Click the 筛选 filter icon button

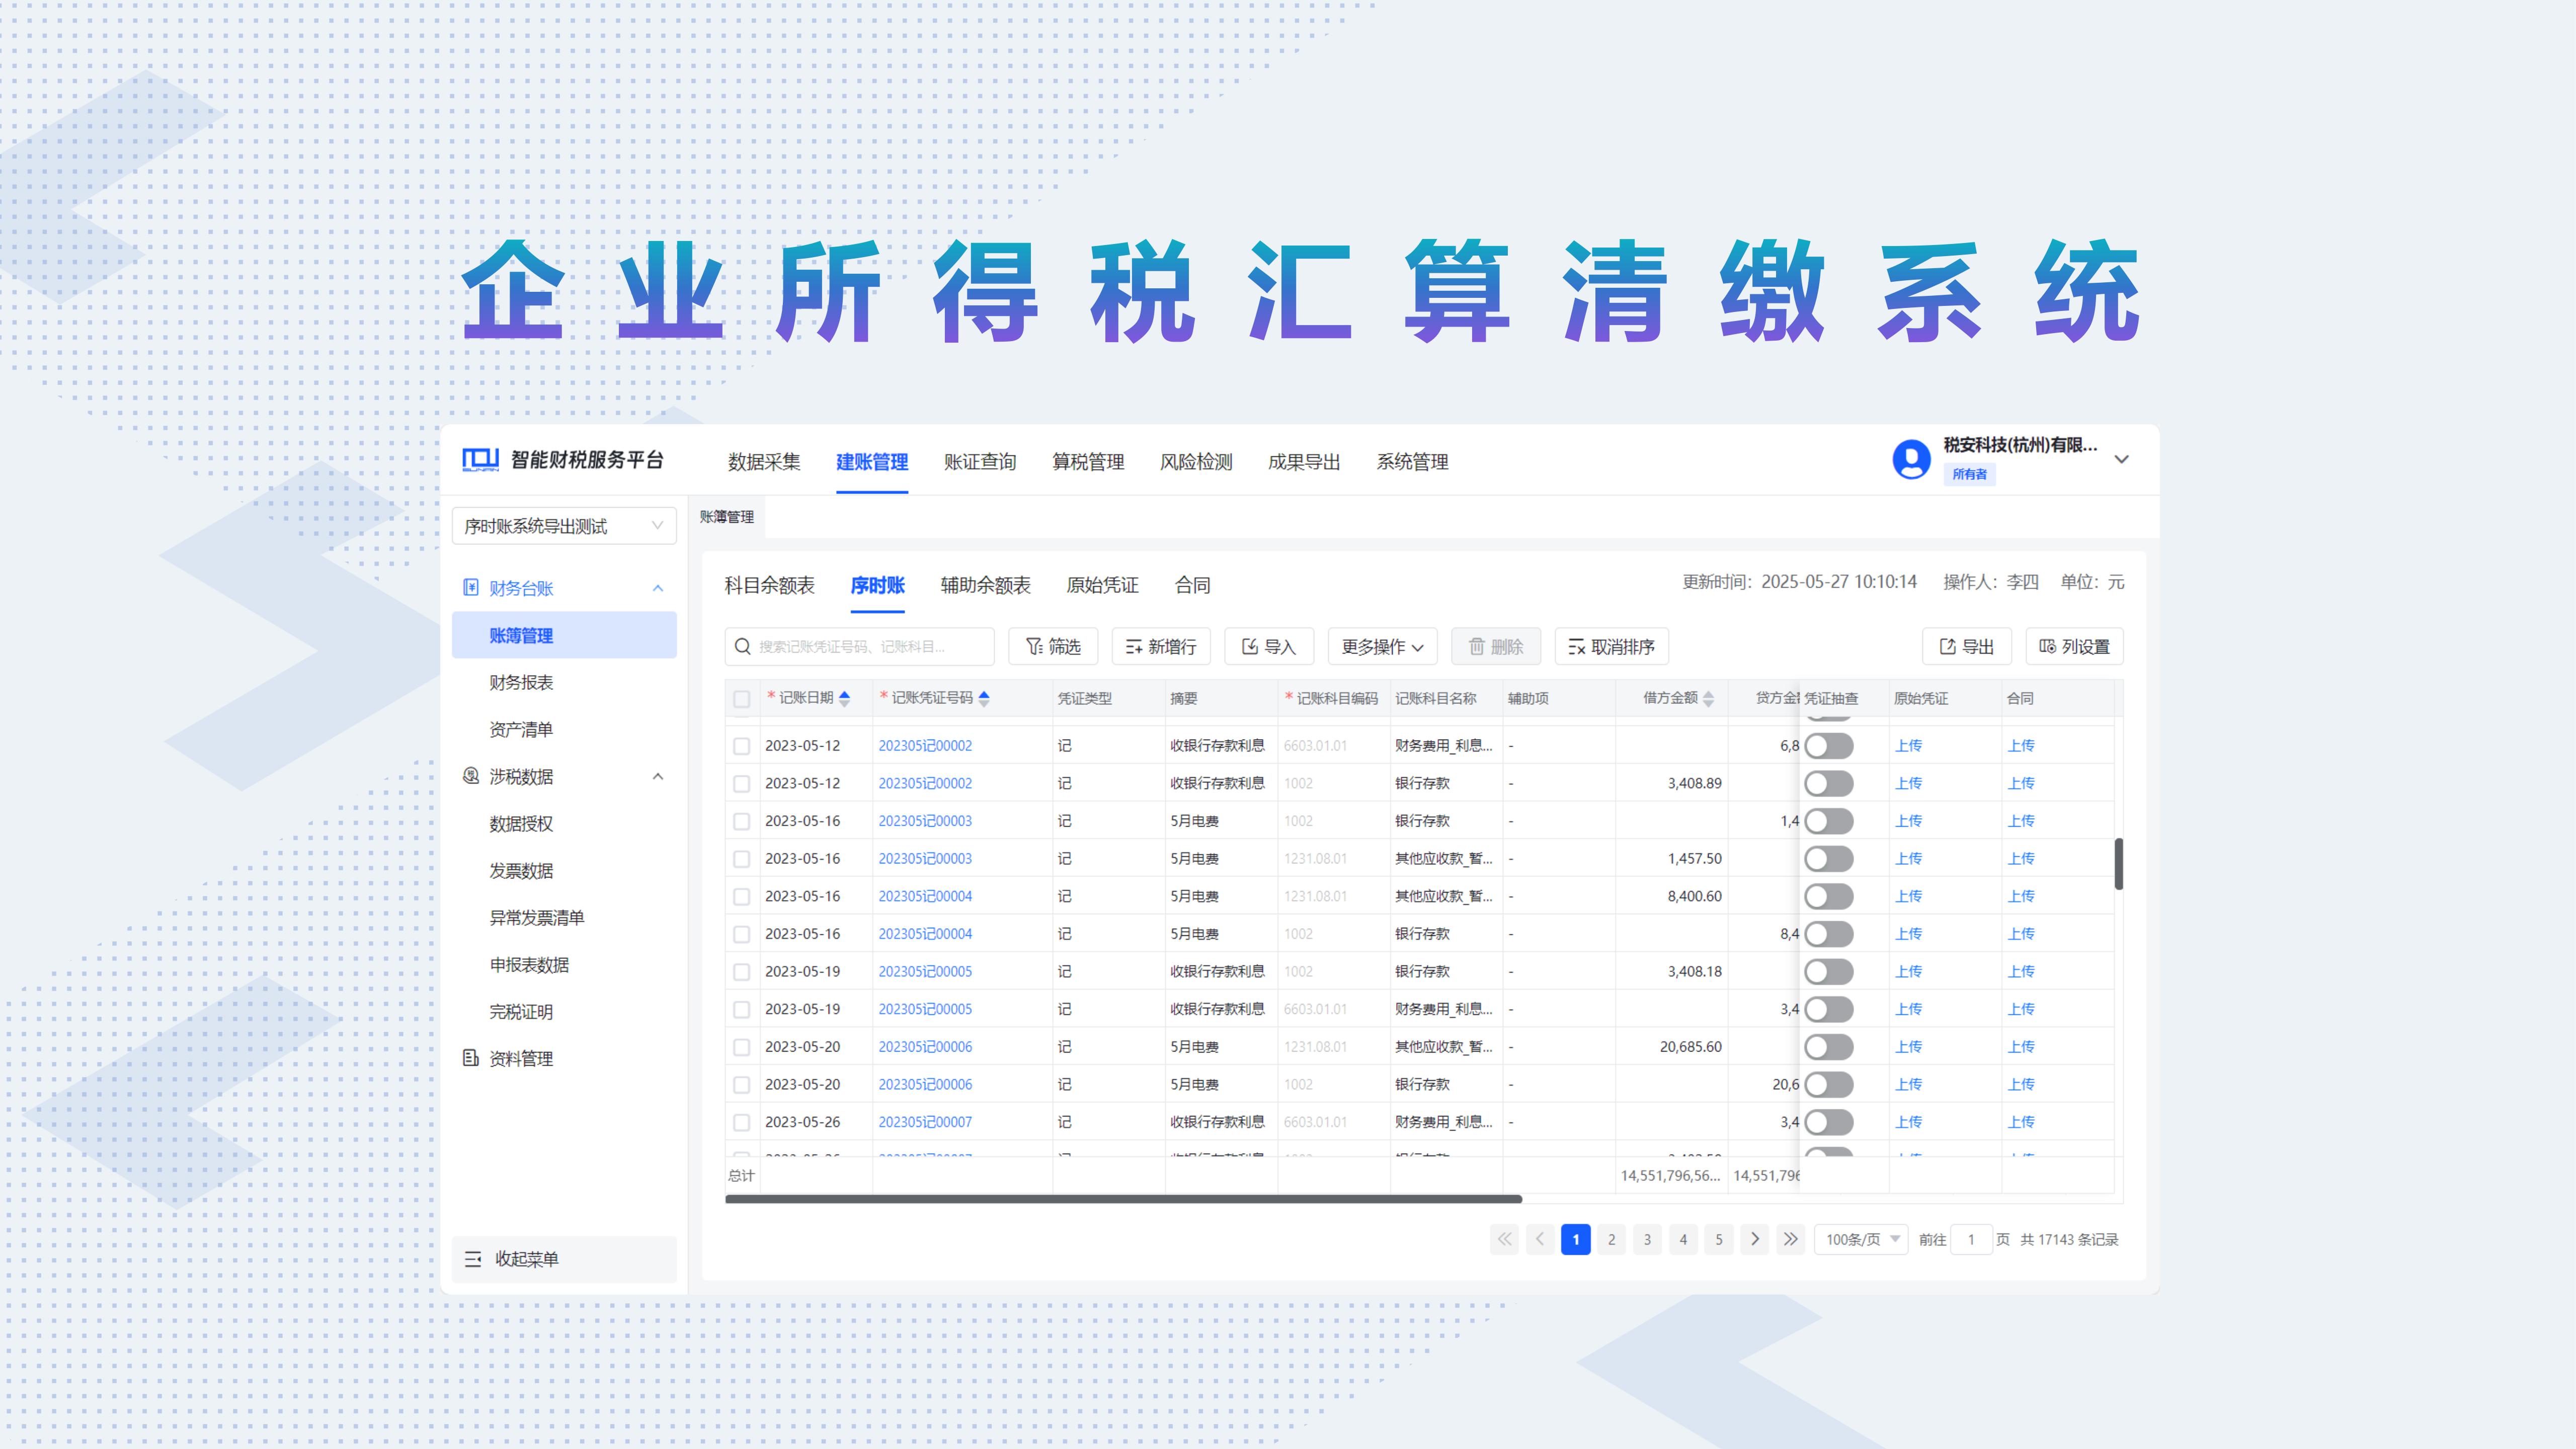click(1035, 647)
